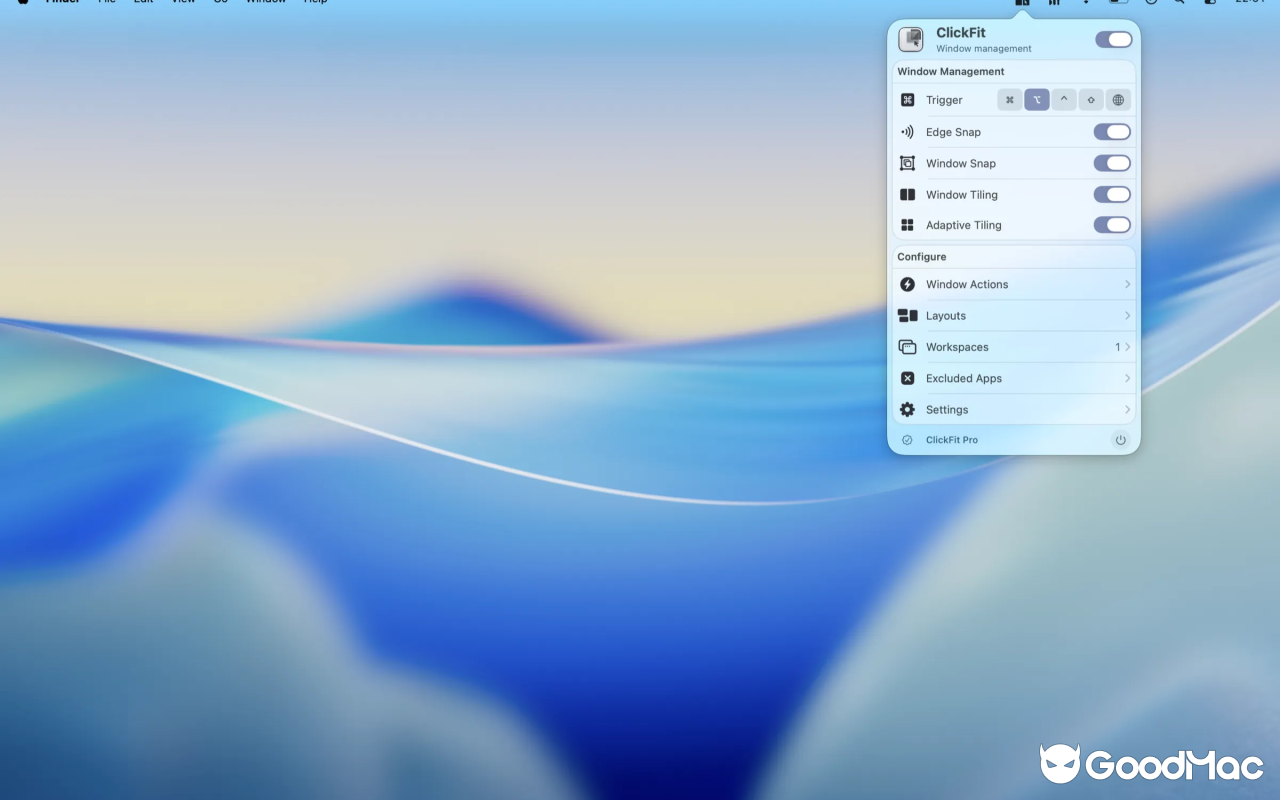Click the Settings gear icon

pos(907,410)
